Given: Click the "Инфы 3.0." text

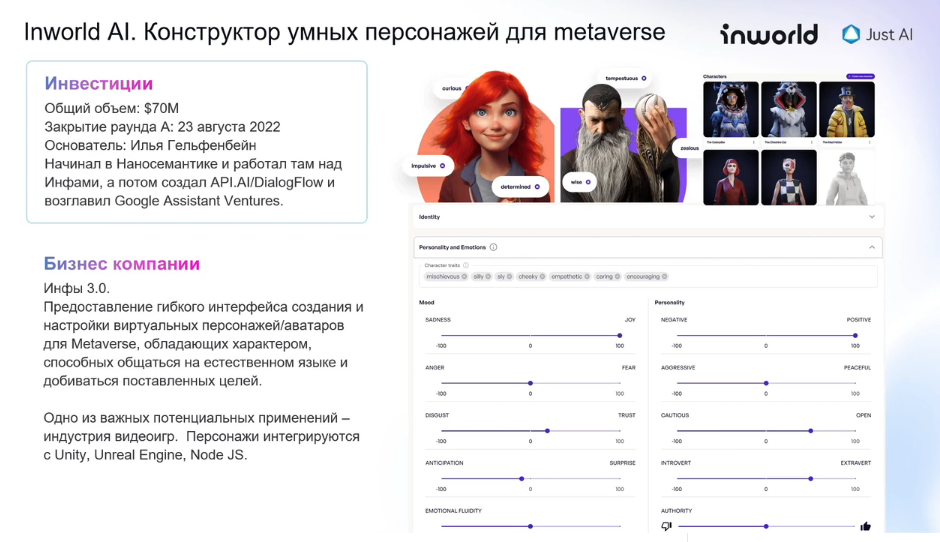Looking at the screenshot, I should tap(77, 288).
